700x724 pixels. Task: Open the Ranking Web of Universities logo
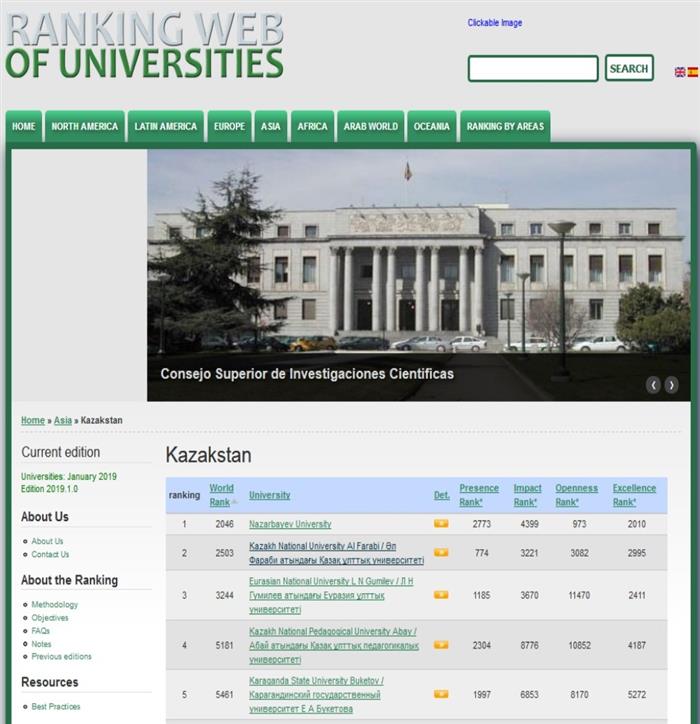point(144,46)
